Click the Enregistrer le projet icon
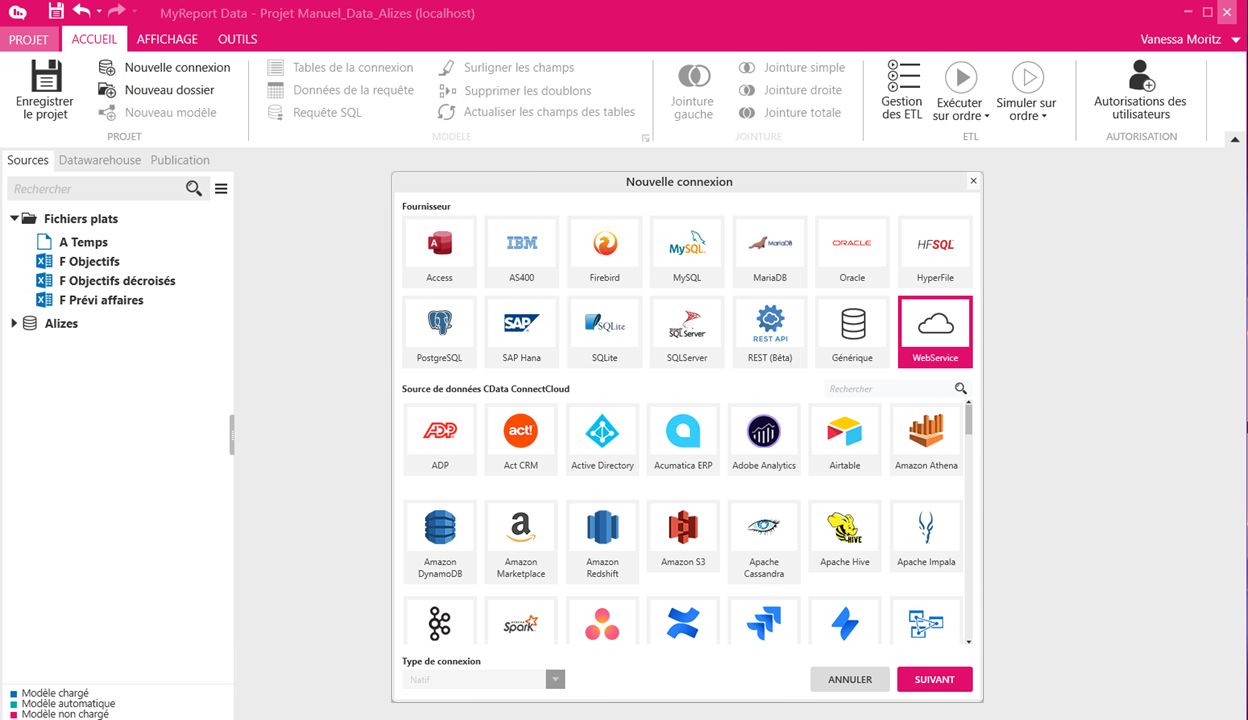This screenshot has width=1248, height=720. pos(46,76)
